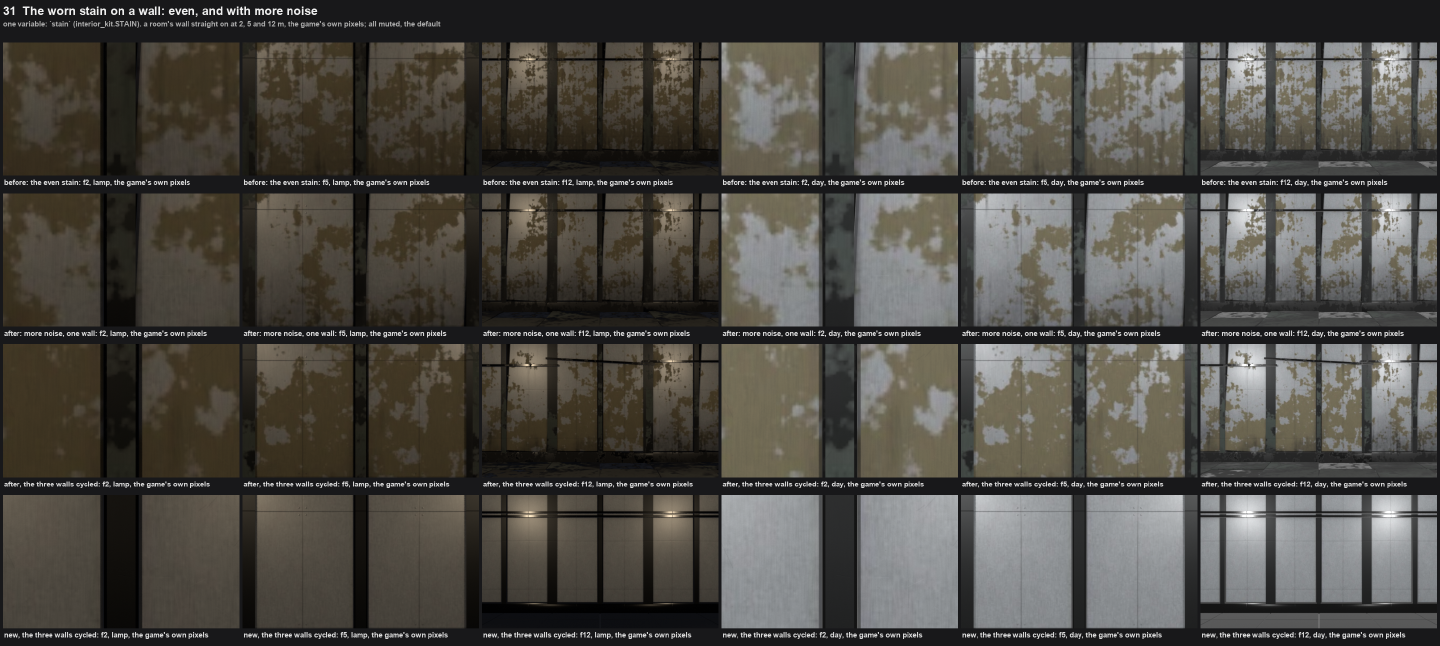Click caption 'after, the three walls cycled: f5, day'
This screenshot has width=1440, height=646.
pos(1063,485)
